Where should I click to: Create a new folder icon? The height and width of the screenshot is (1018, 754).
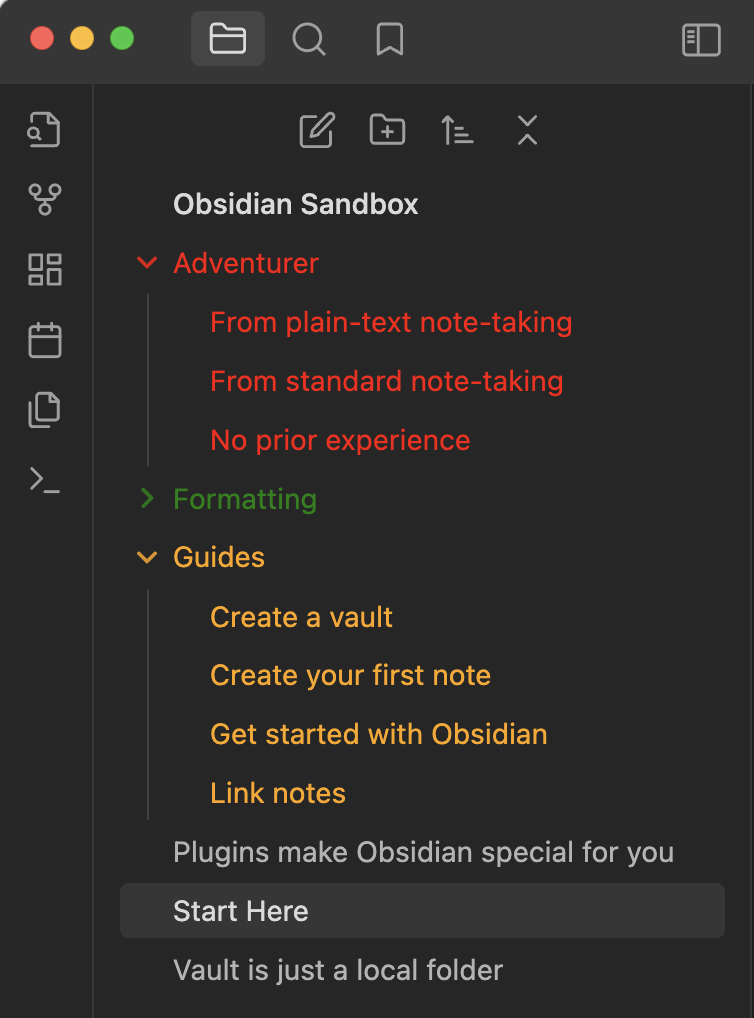(x=387, y=130)
